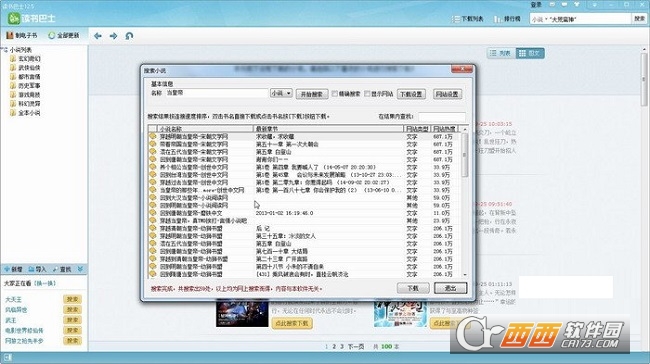Go back with the left arrow icon

click(x=98, y=36)
